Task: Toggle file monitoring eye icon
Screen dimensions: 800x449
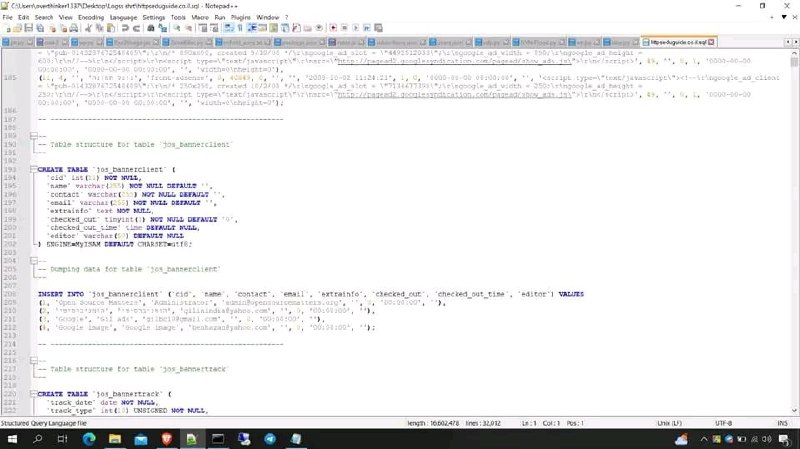Action: (x=319, y=28)
